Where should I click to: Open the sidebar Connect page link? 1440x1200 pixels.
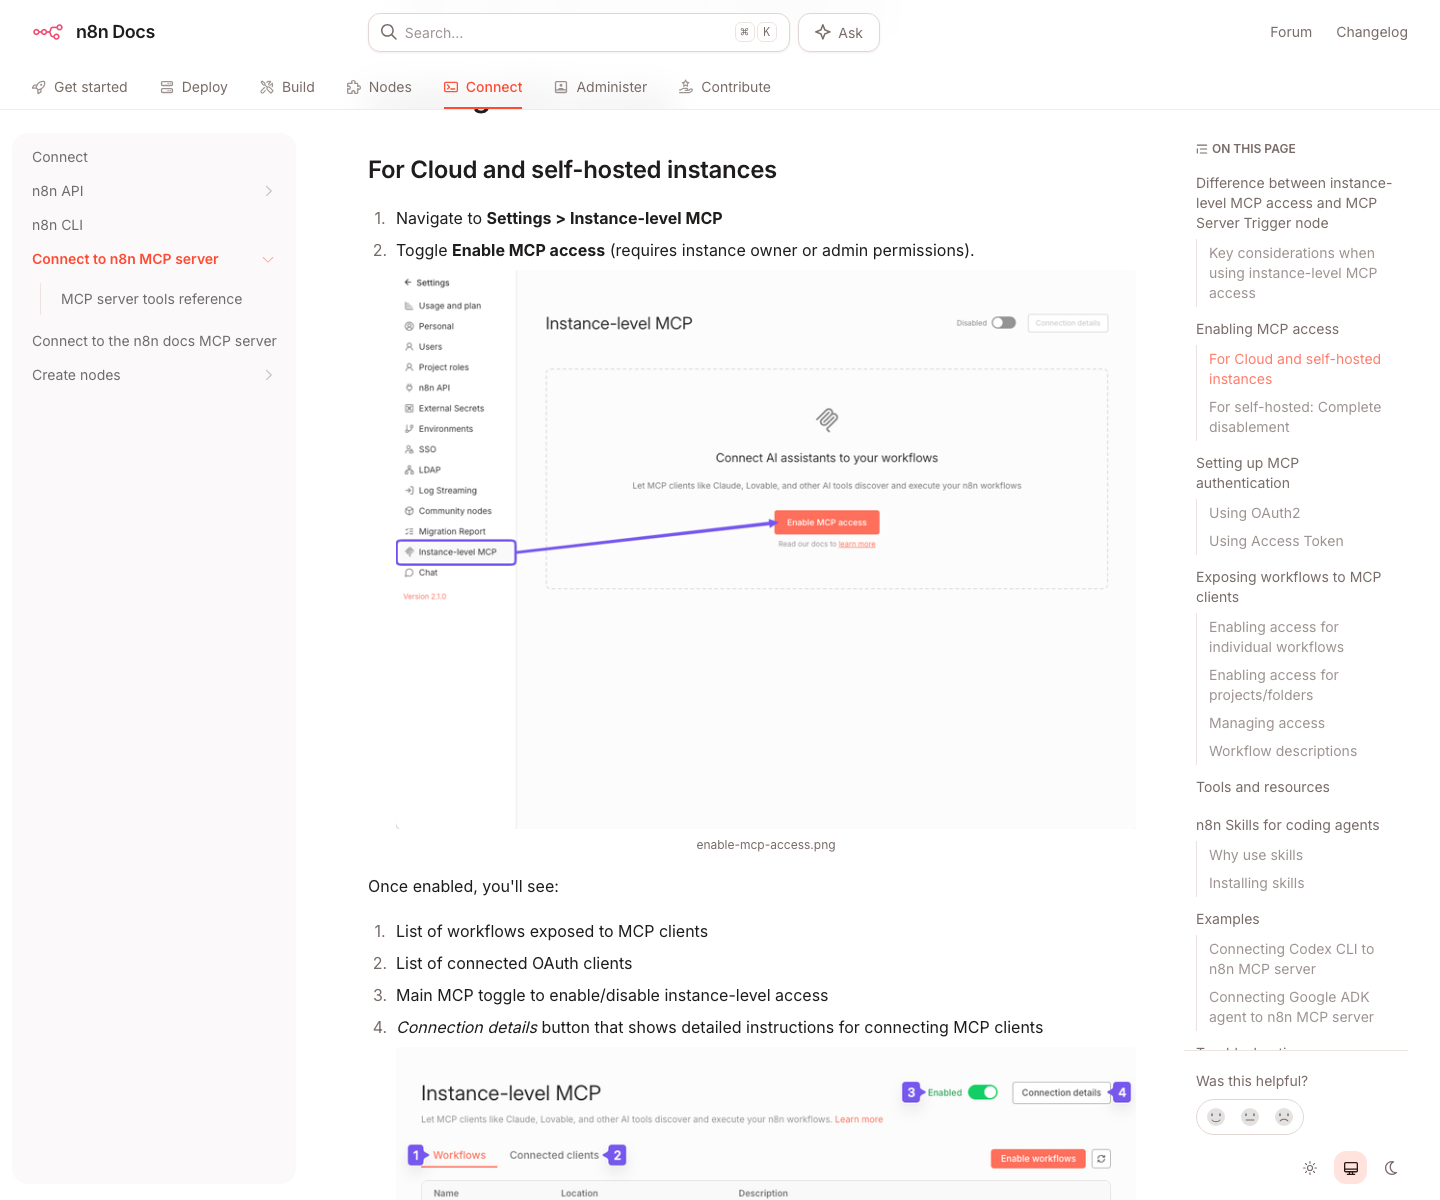[x=60, y=157]
